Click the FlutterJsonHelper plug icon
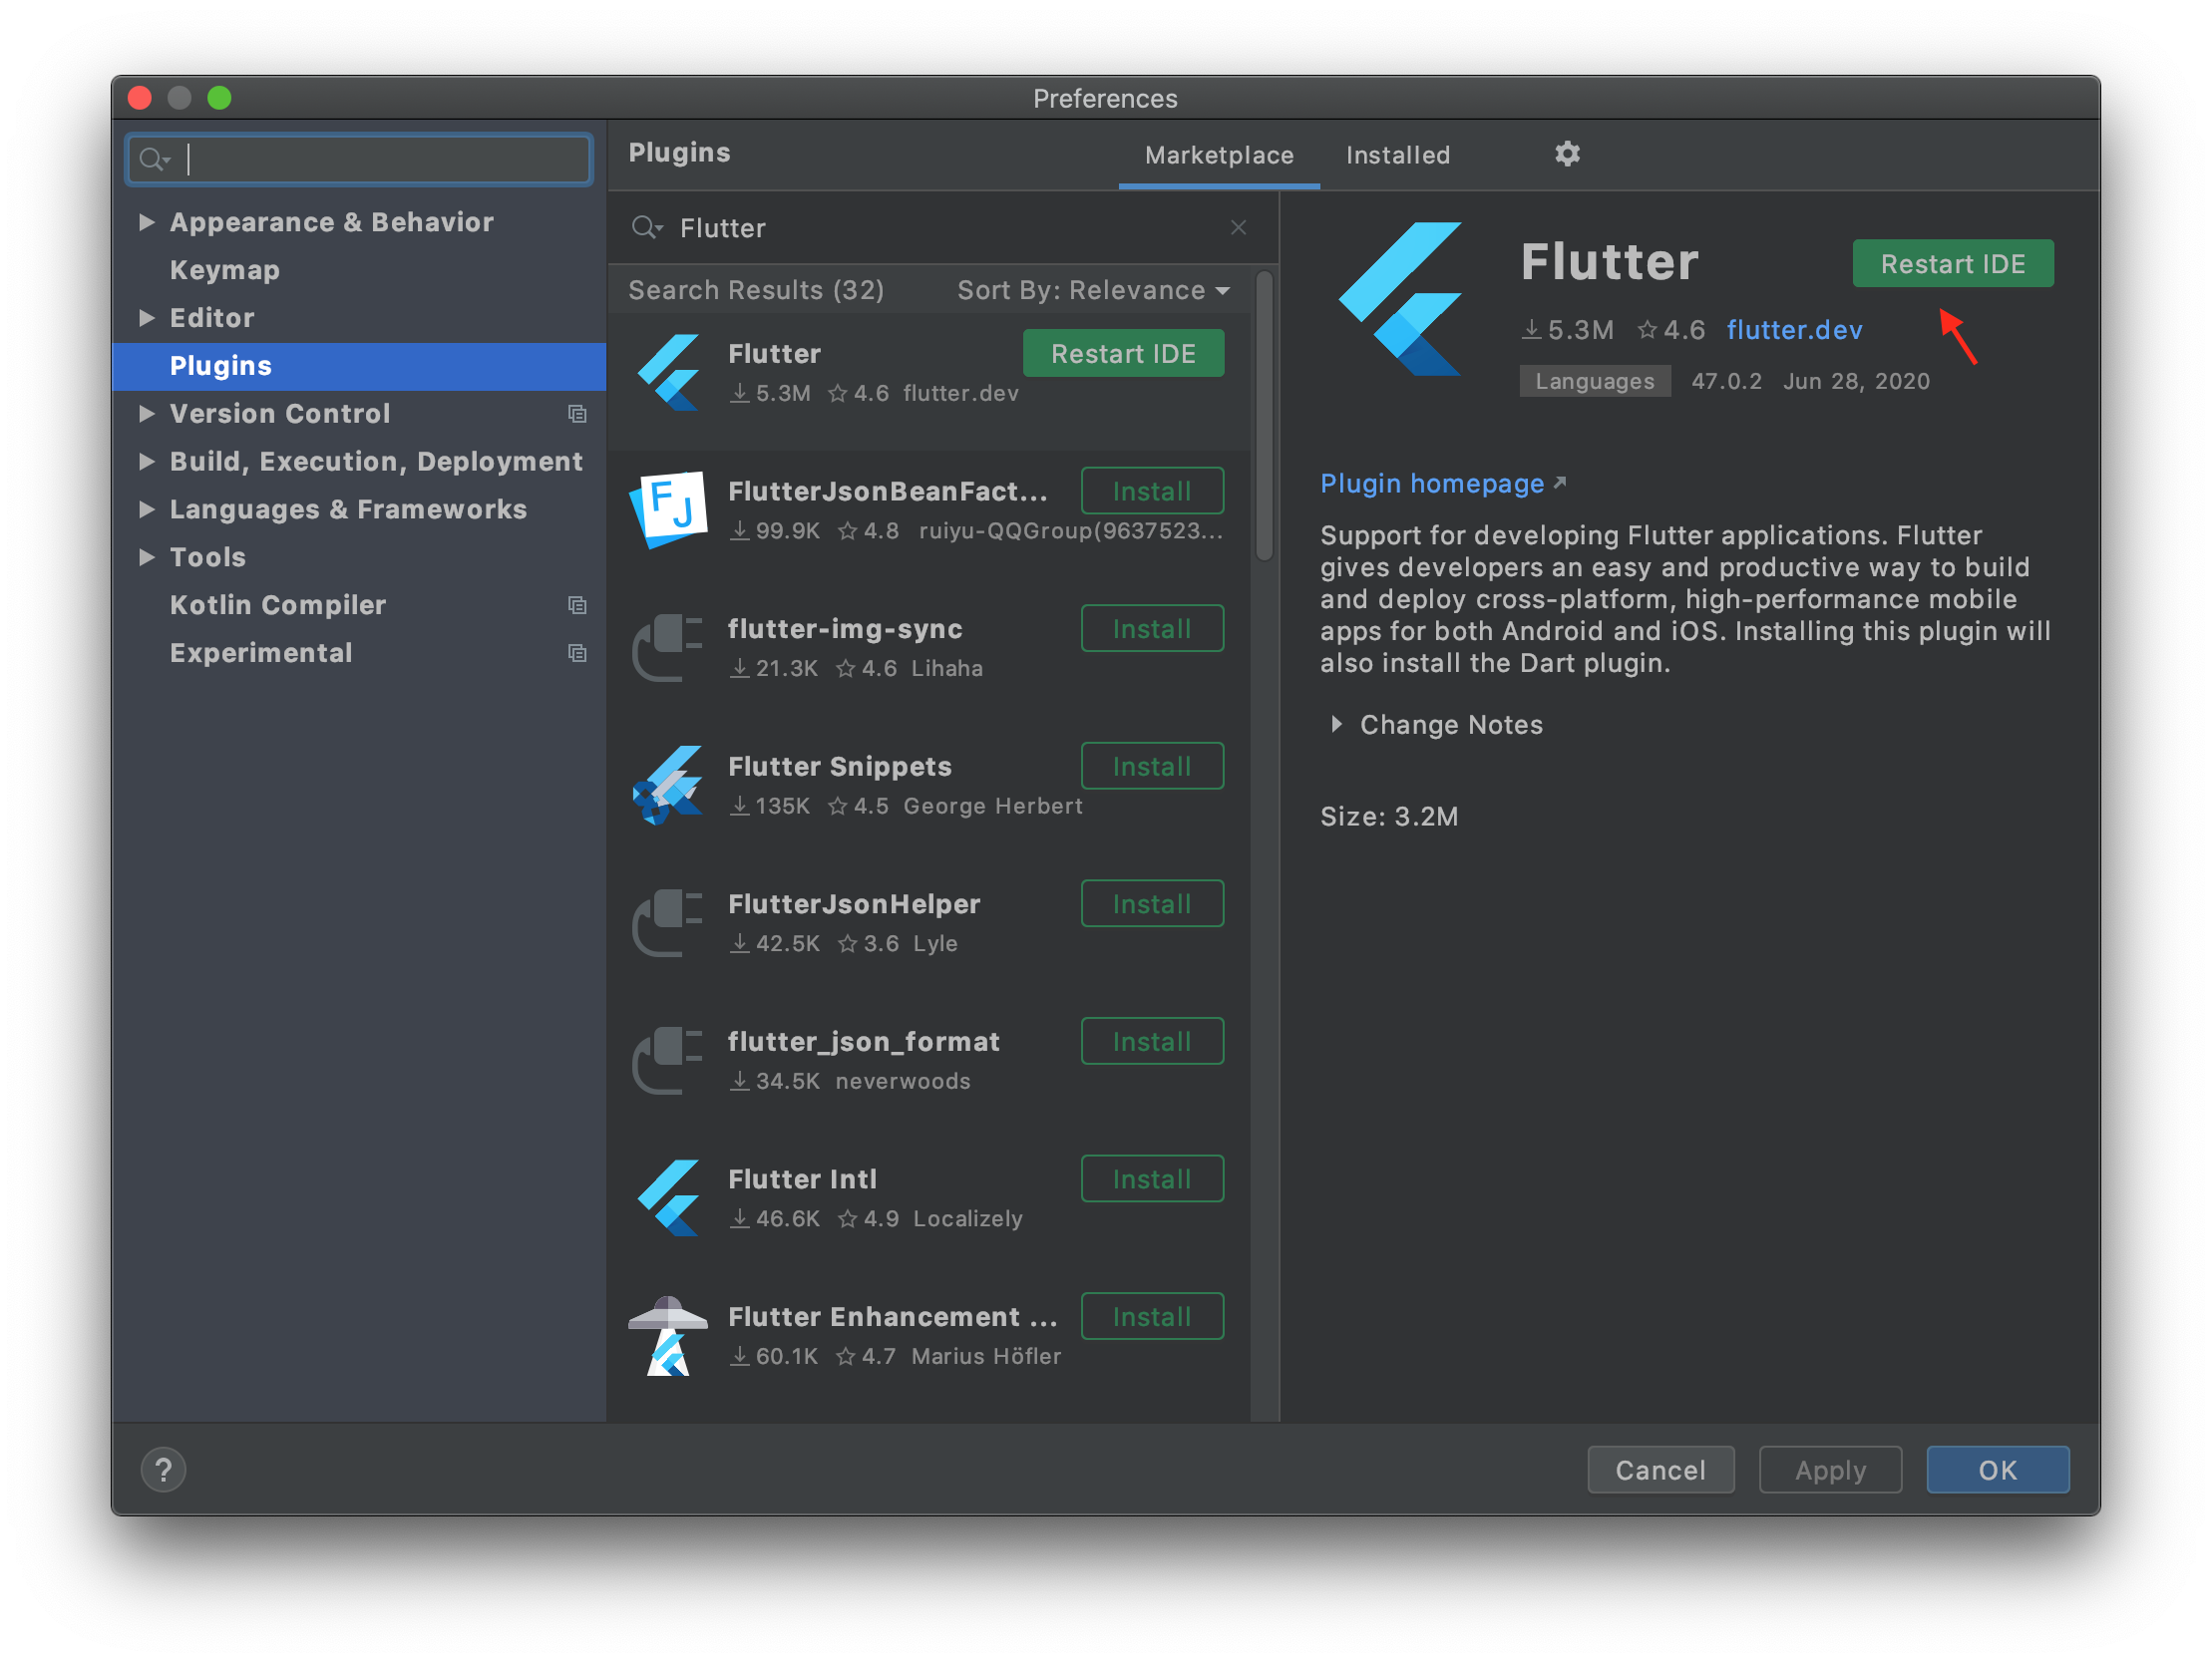2212x1663 pixels. coord(668,922)
